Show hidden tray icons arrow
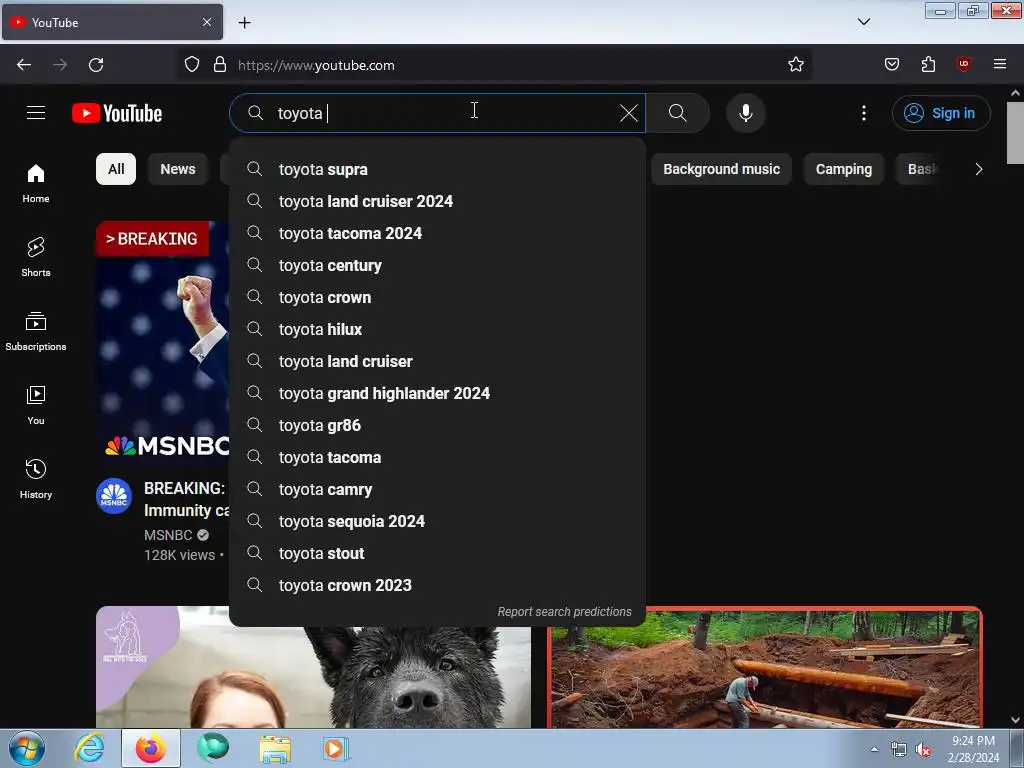Screen dimensions: 1024x768 click(874, 750)
